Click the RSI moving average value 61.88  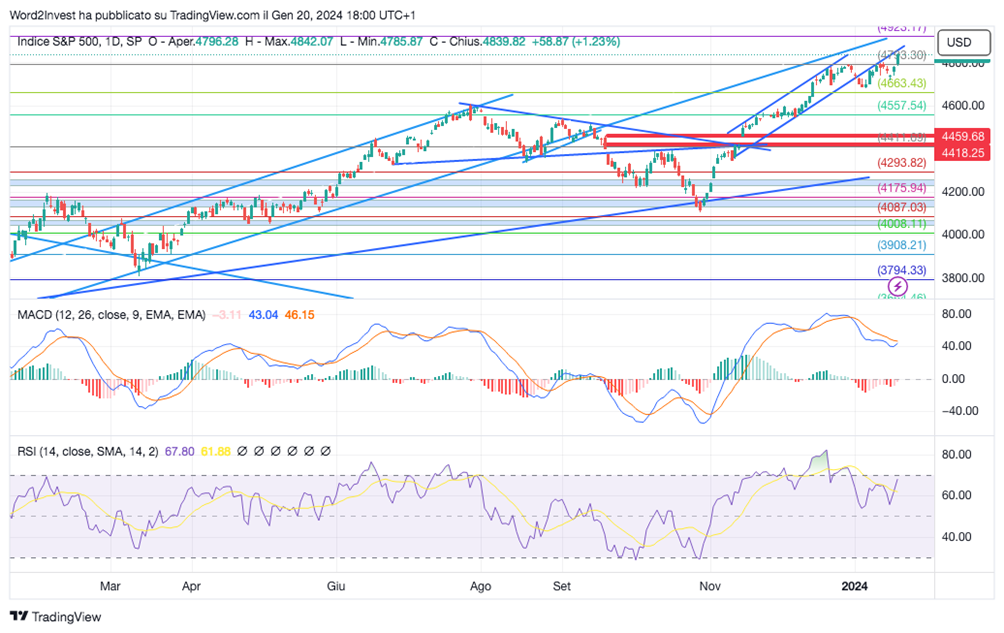point(216,452)
